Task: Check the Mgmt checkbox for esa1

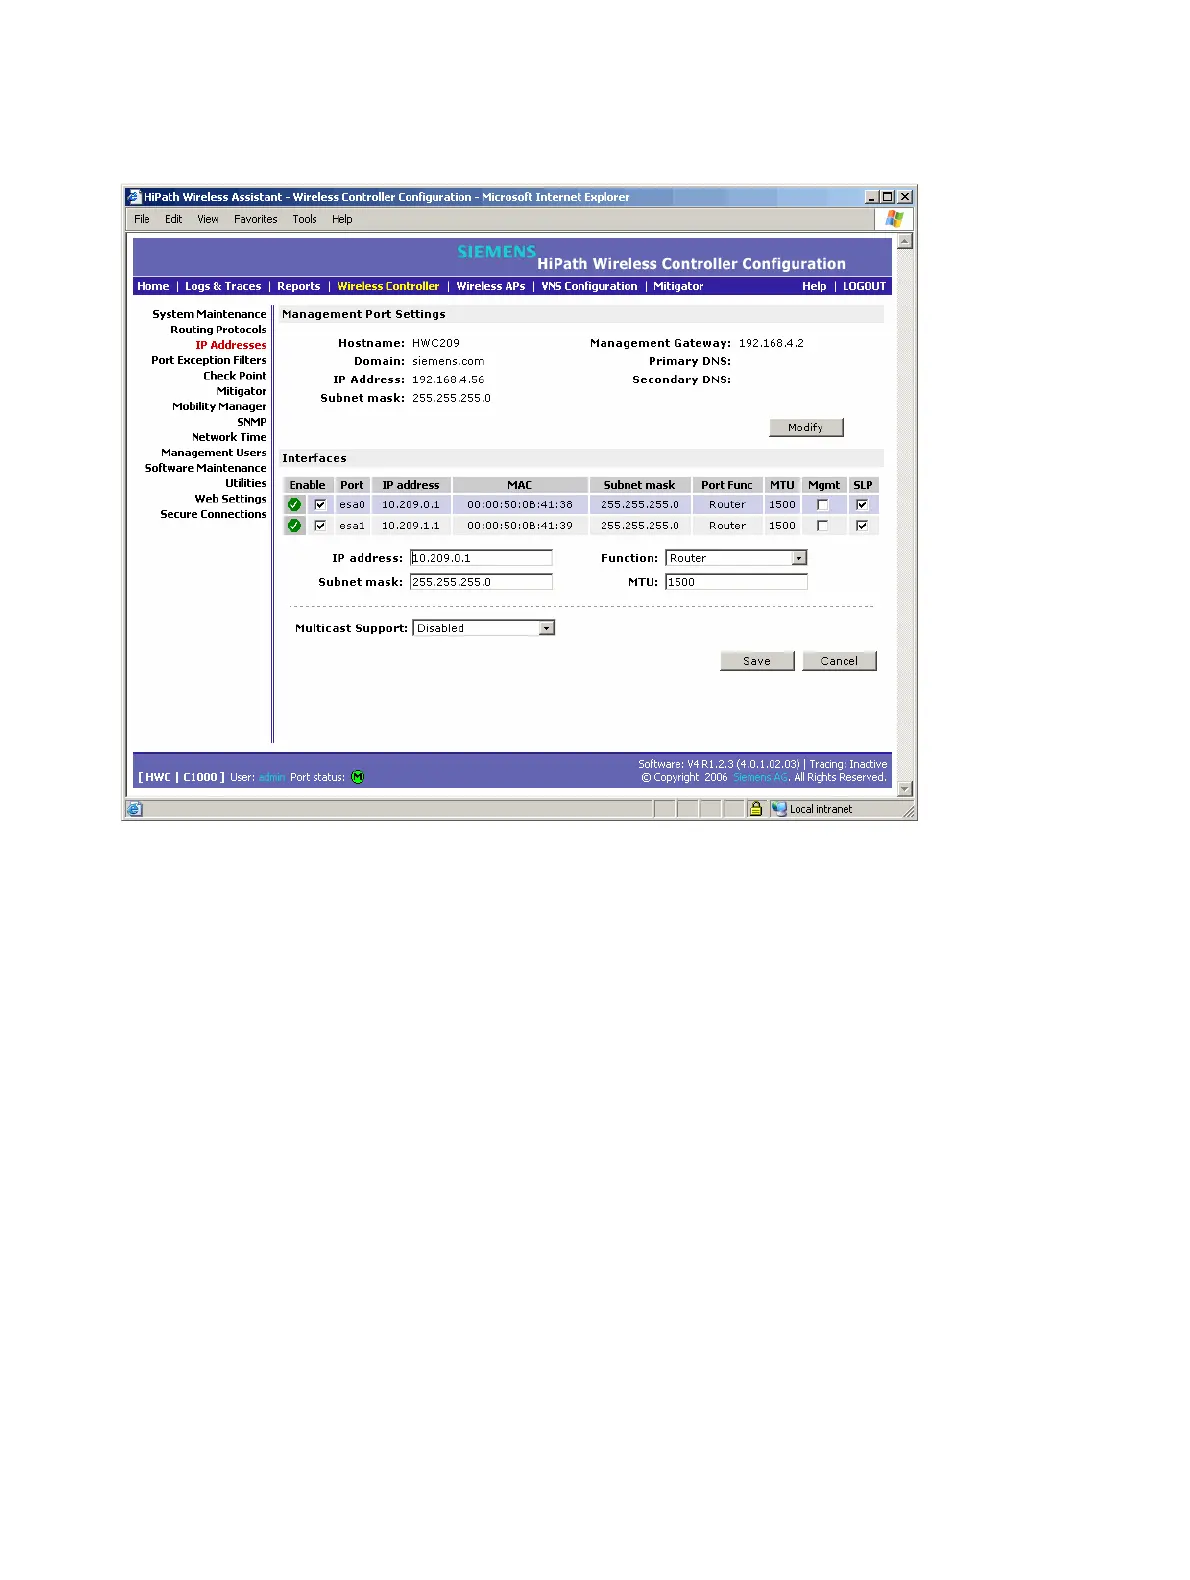Action: [x=823, y=525]
